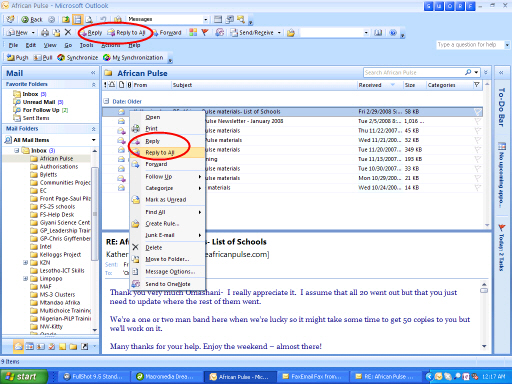Open the Address Book icon
This screenshot has height=384, width=512.
click(378, 33)
